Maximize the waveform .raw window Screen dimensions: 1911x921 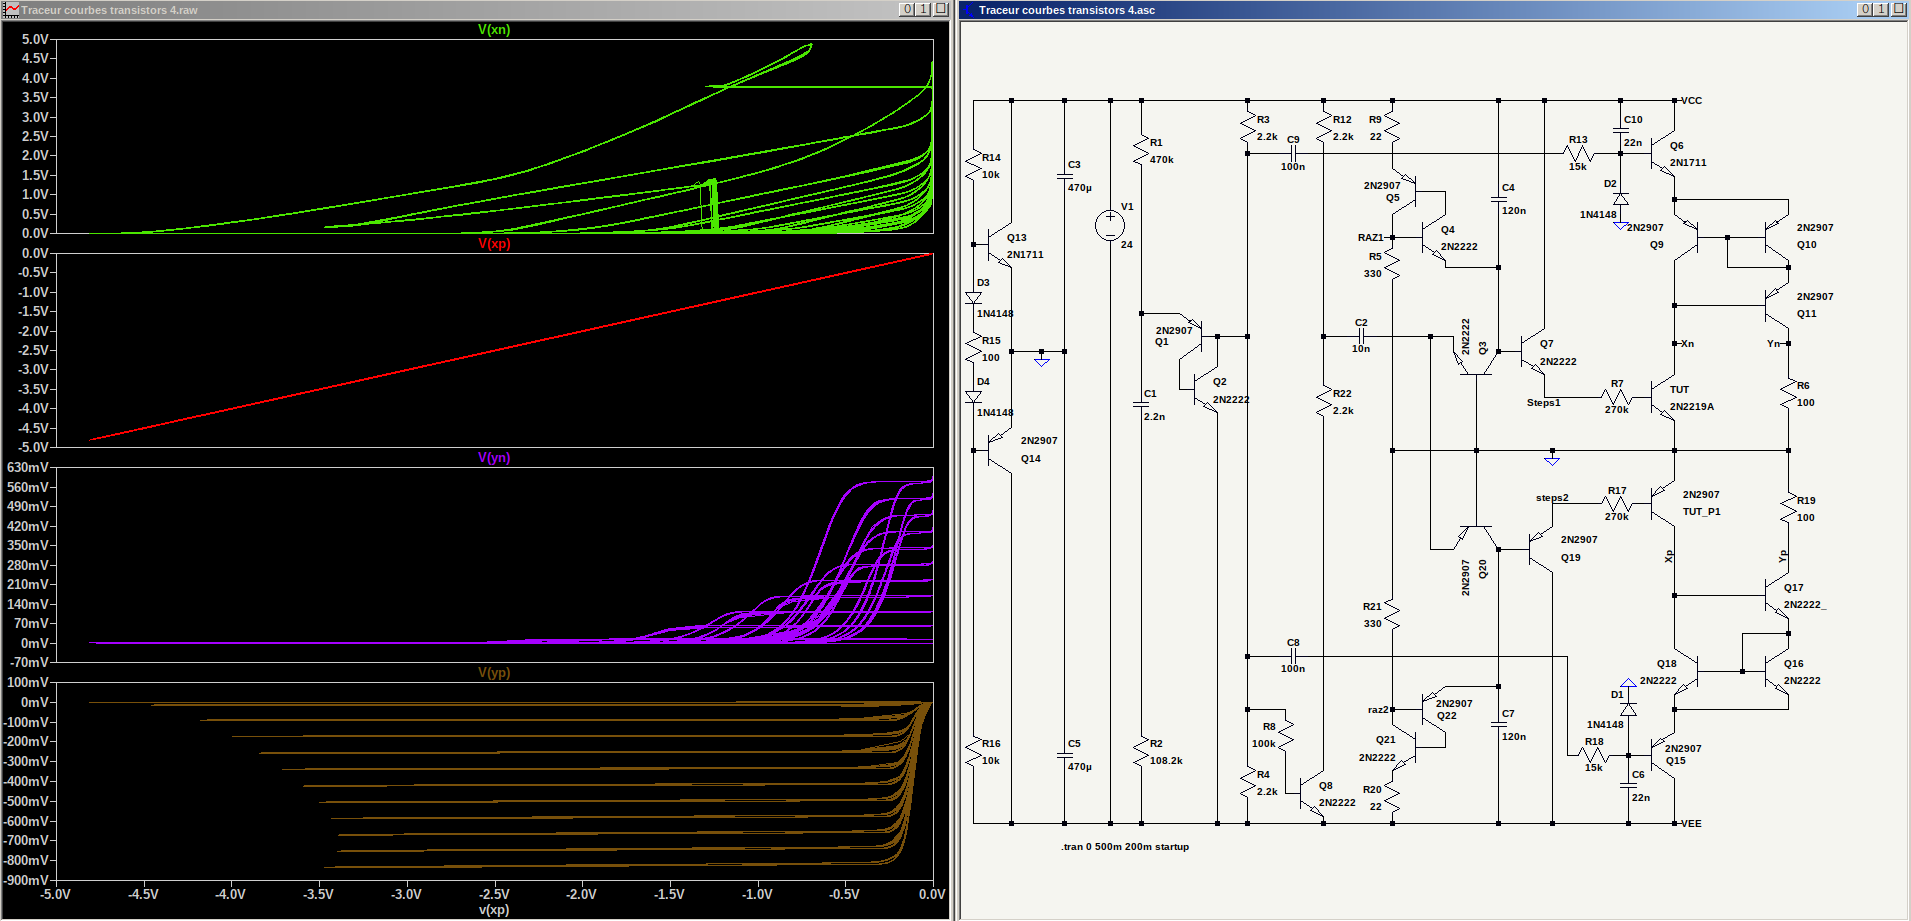924,9
